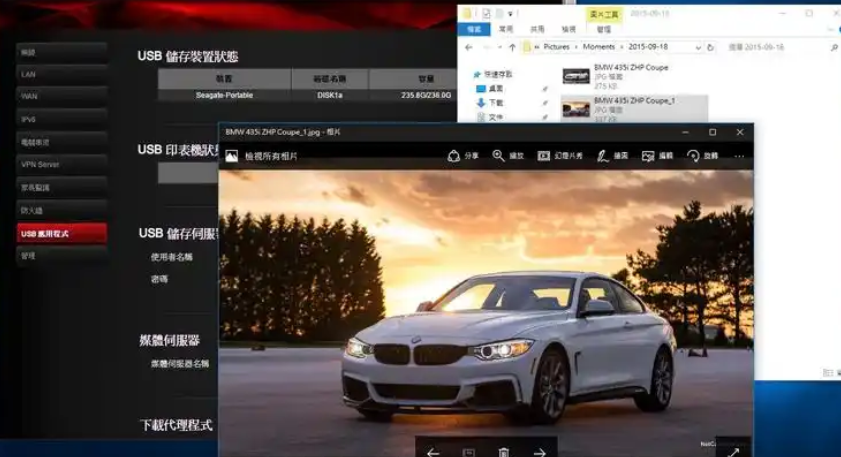Viewport: 841px width, 457px height.
Task: Select the BMW 435i ZHP Coupe_1 file thumbnail
Action: (x=576, y=109)
